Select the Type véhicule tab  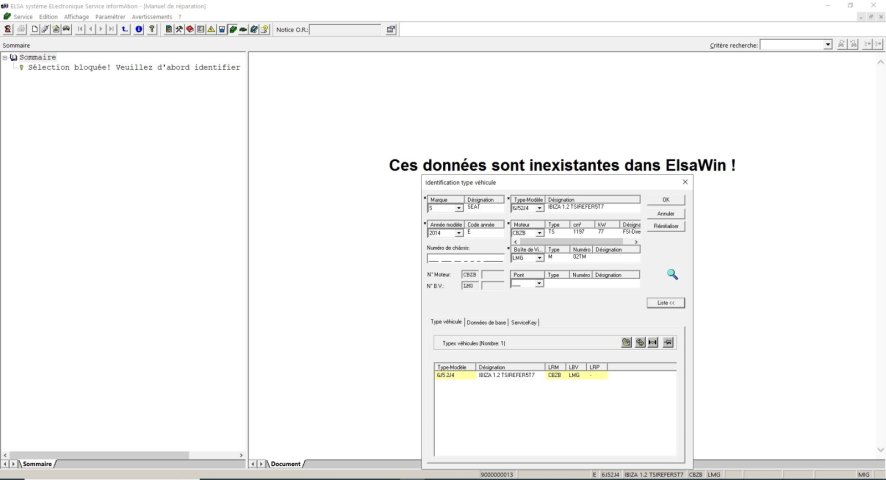coord(446,322)
